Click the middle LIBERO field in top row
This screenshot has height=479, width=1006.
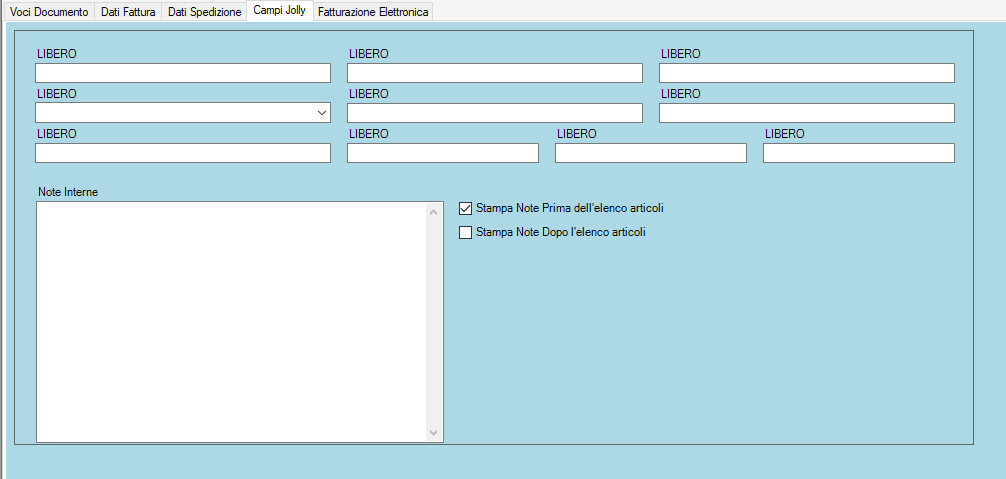pos(495,73)
